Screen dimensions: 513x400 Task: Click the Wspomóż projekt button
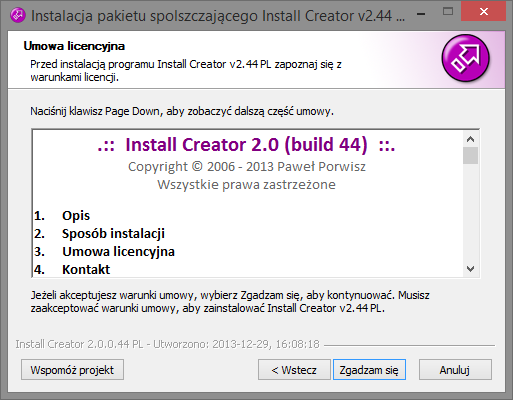tap(72, 370)
